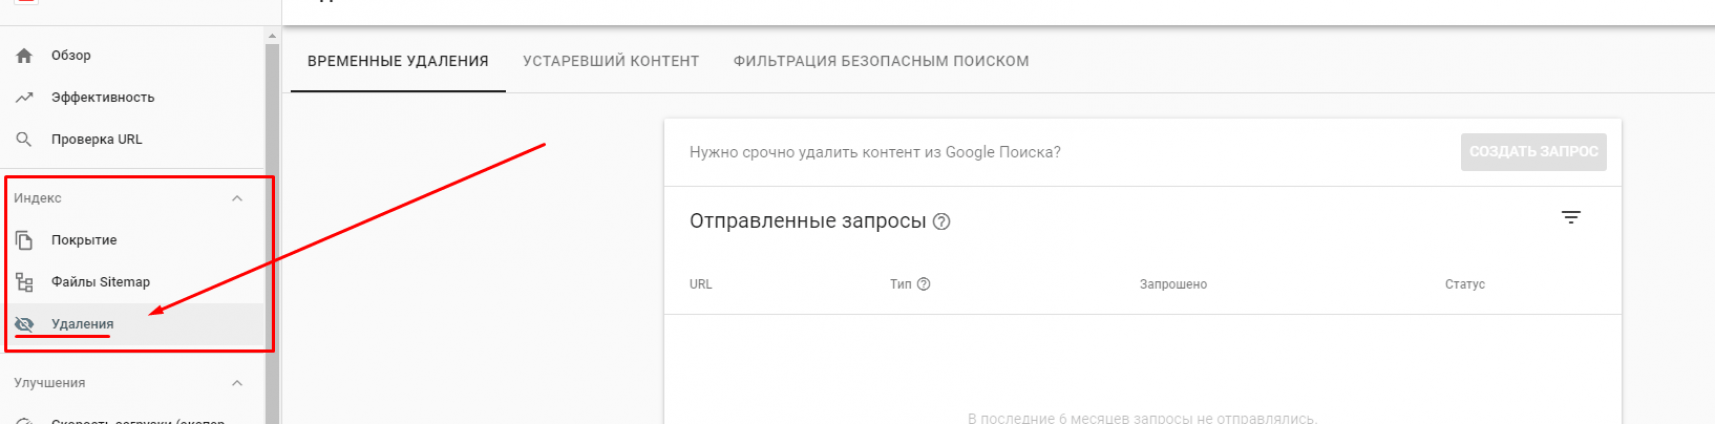Click the Эффективность trend chart icon
This screenshot has height=424, width=1715.
pyautogui.click(x=25, y=98)
